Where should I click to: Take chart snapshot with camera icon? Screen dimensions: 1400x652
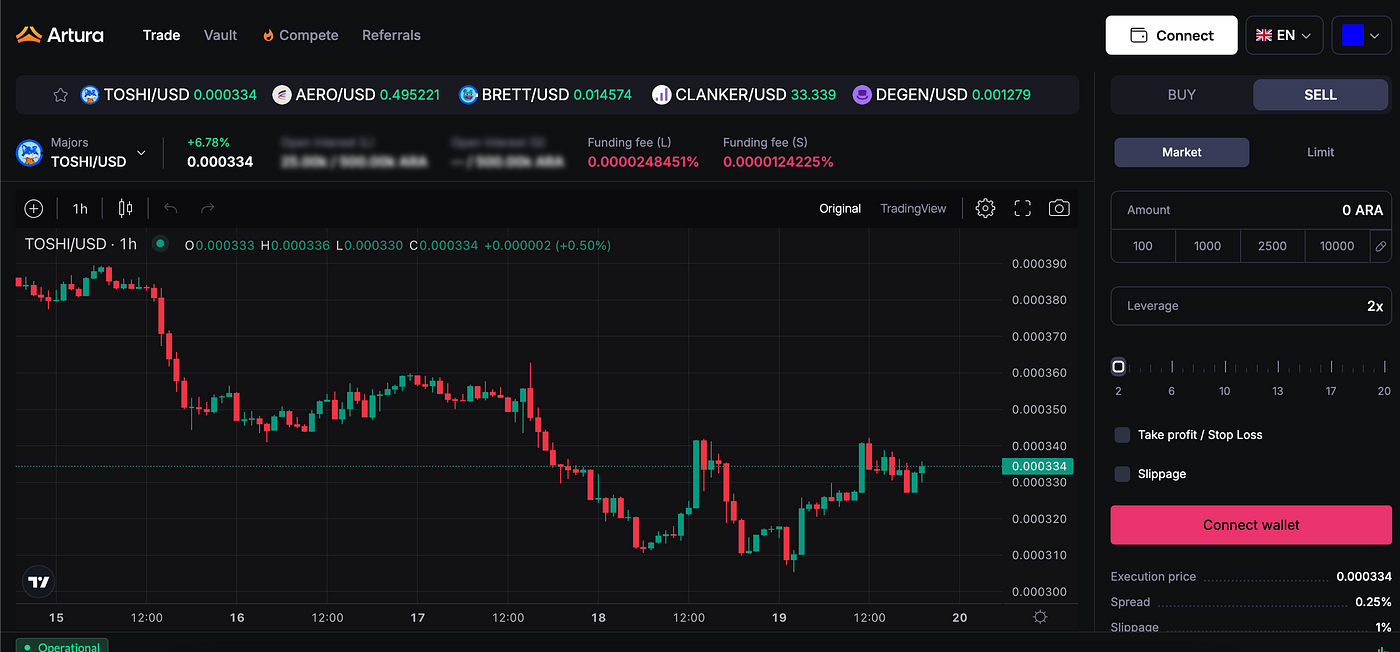tap(1059, 208)
